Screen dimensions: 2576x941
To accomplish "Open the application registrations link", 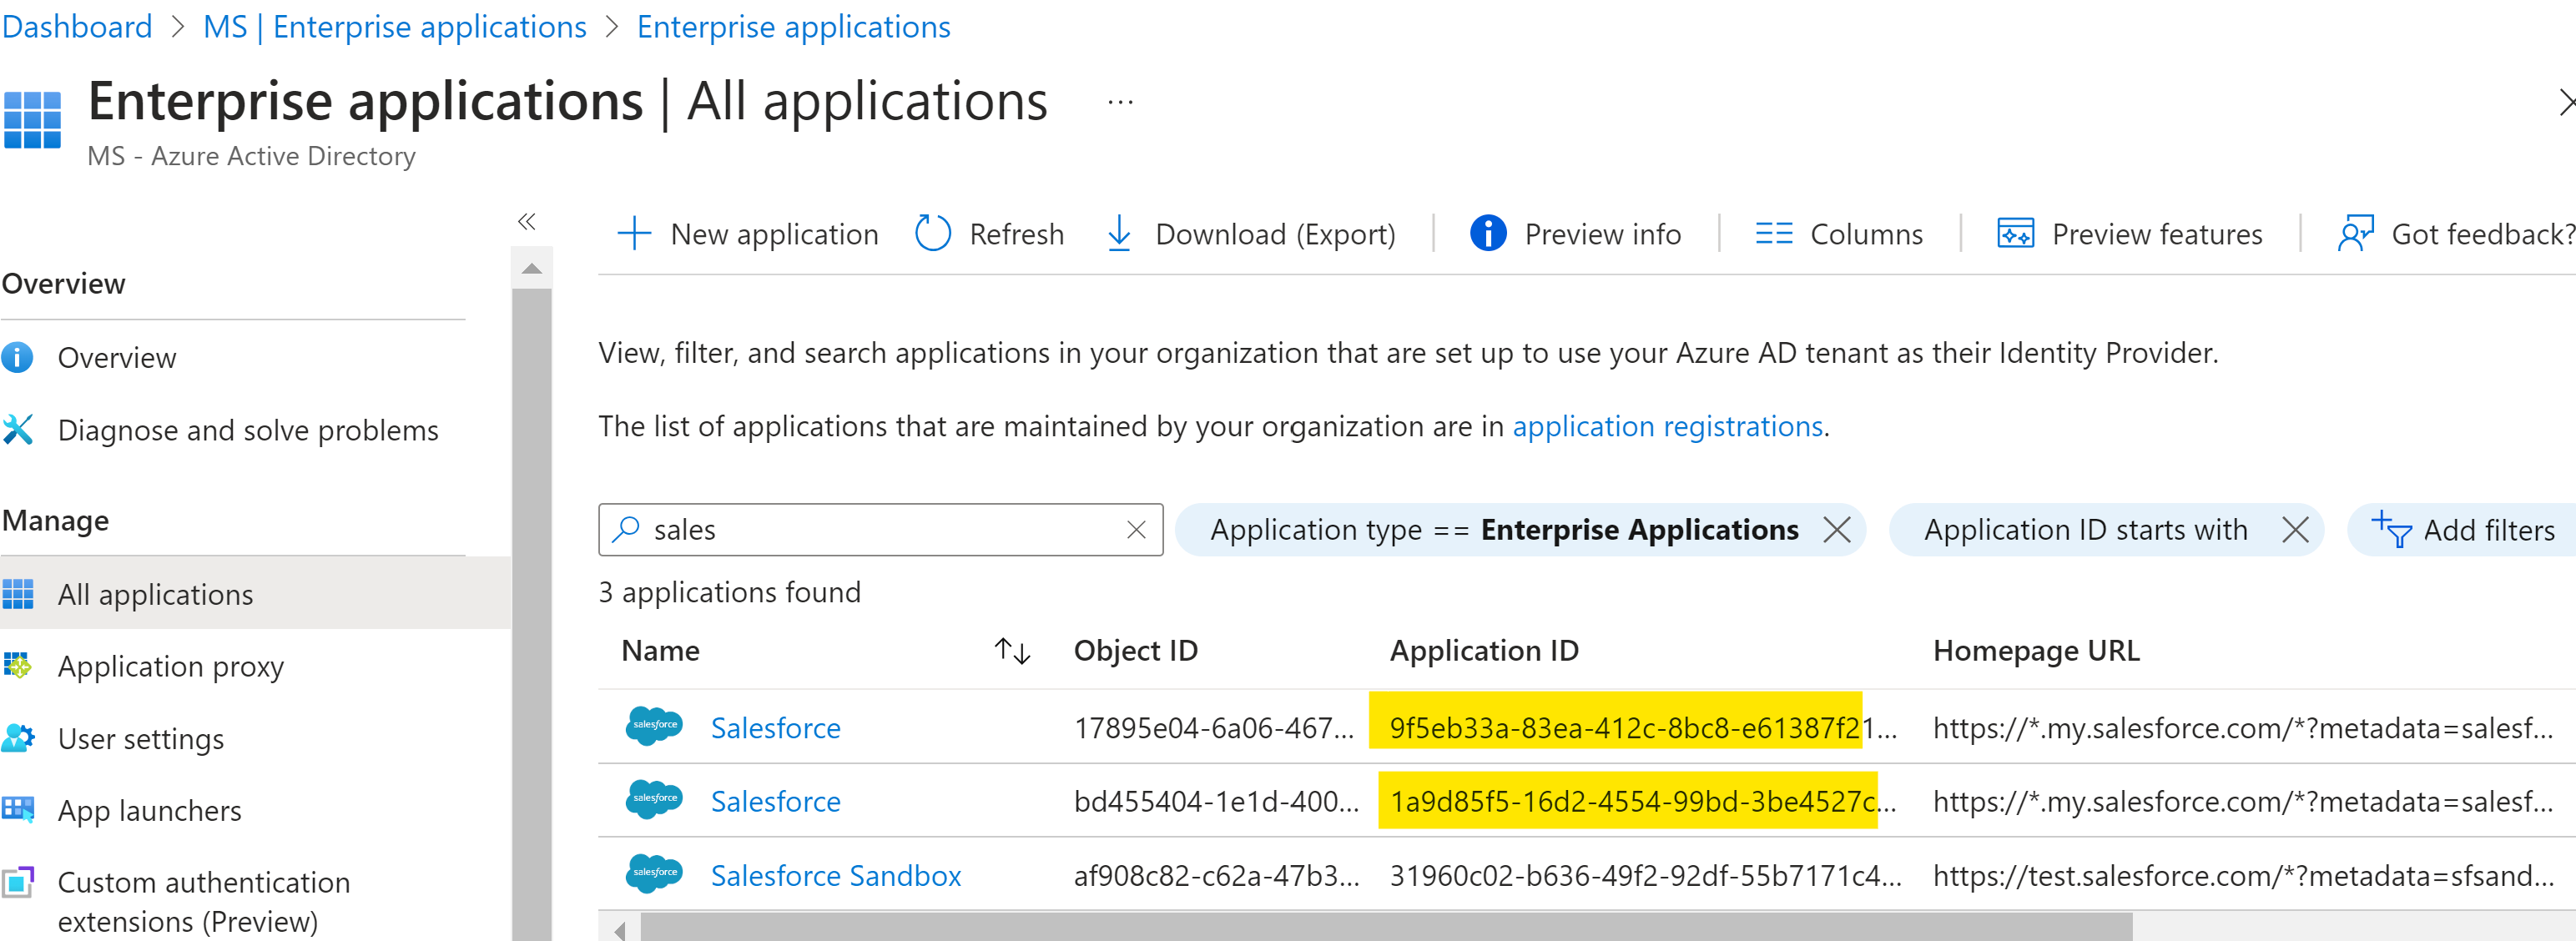I will click(1668, 426).
